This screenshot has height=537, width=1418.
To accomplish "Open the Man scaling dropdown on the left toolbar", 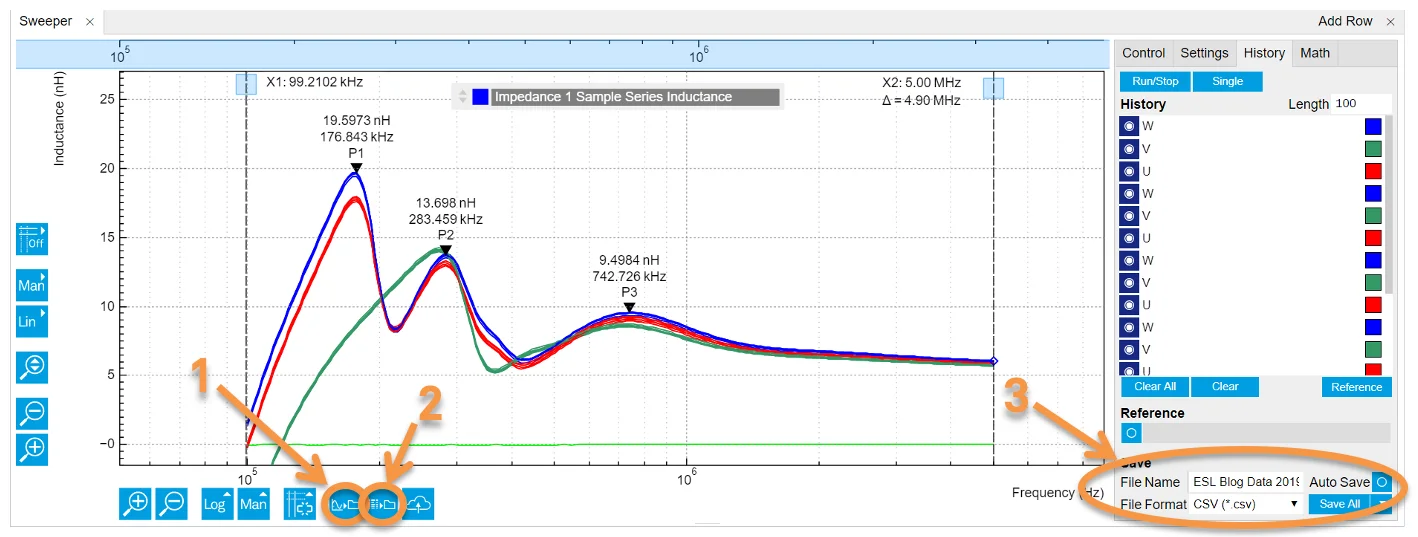I will [32, 285].
